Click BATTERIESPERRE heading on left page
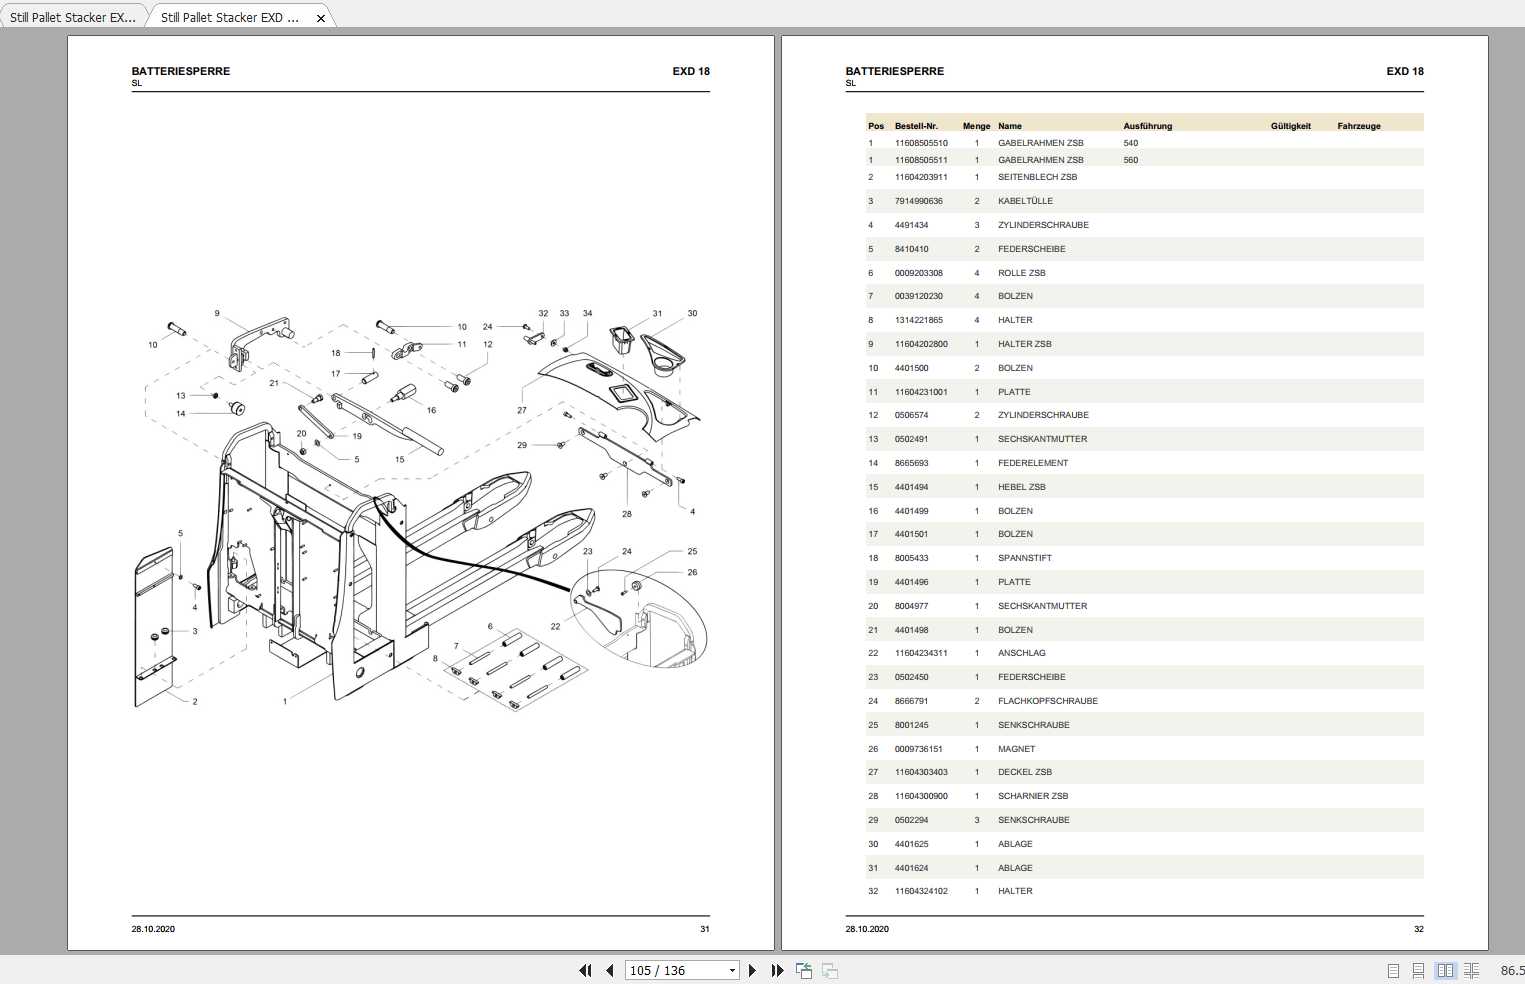This screenshot has height=984, width=1525. pos(180,71)
